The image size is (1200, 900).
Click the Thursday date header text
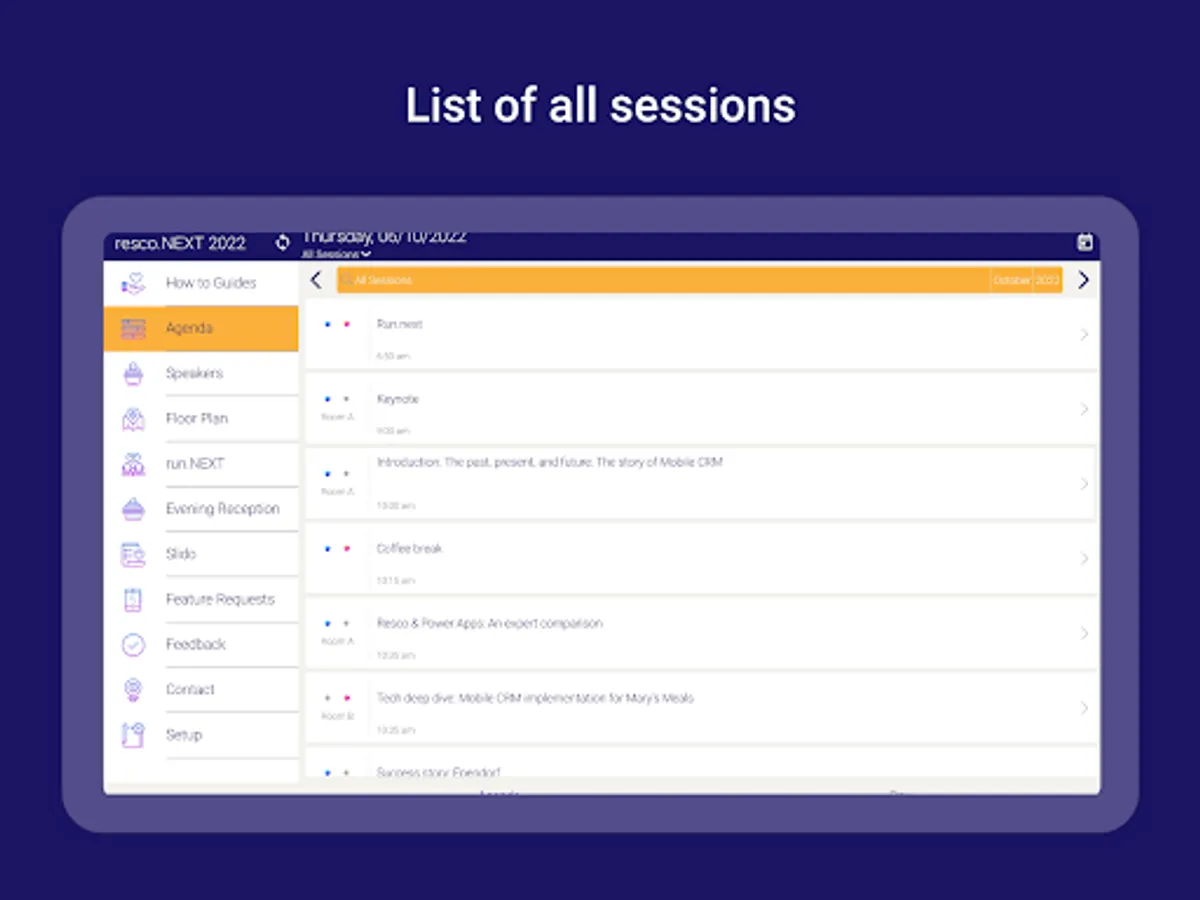pyautogui.click(x=384, y=237)
